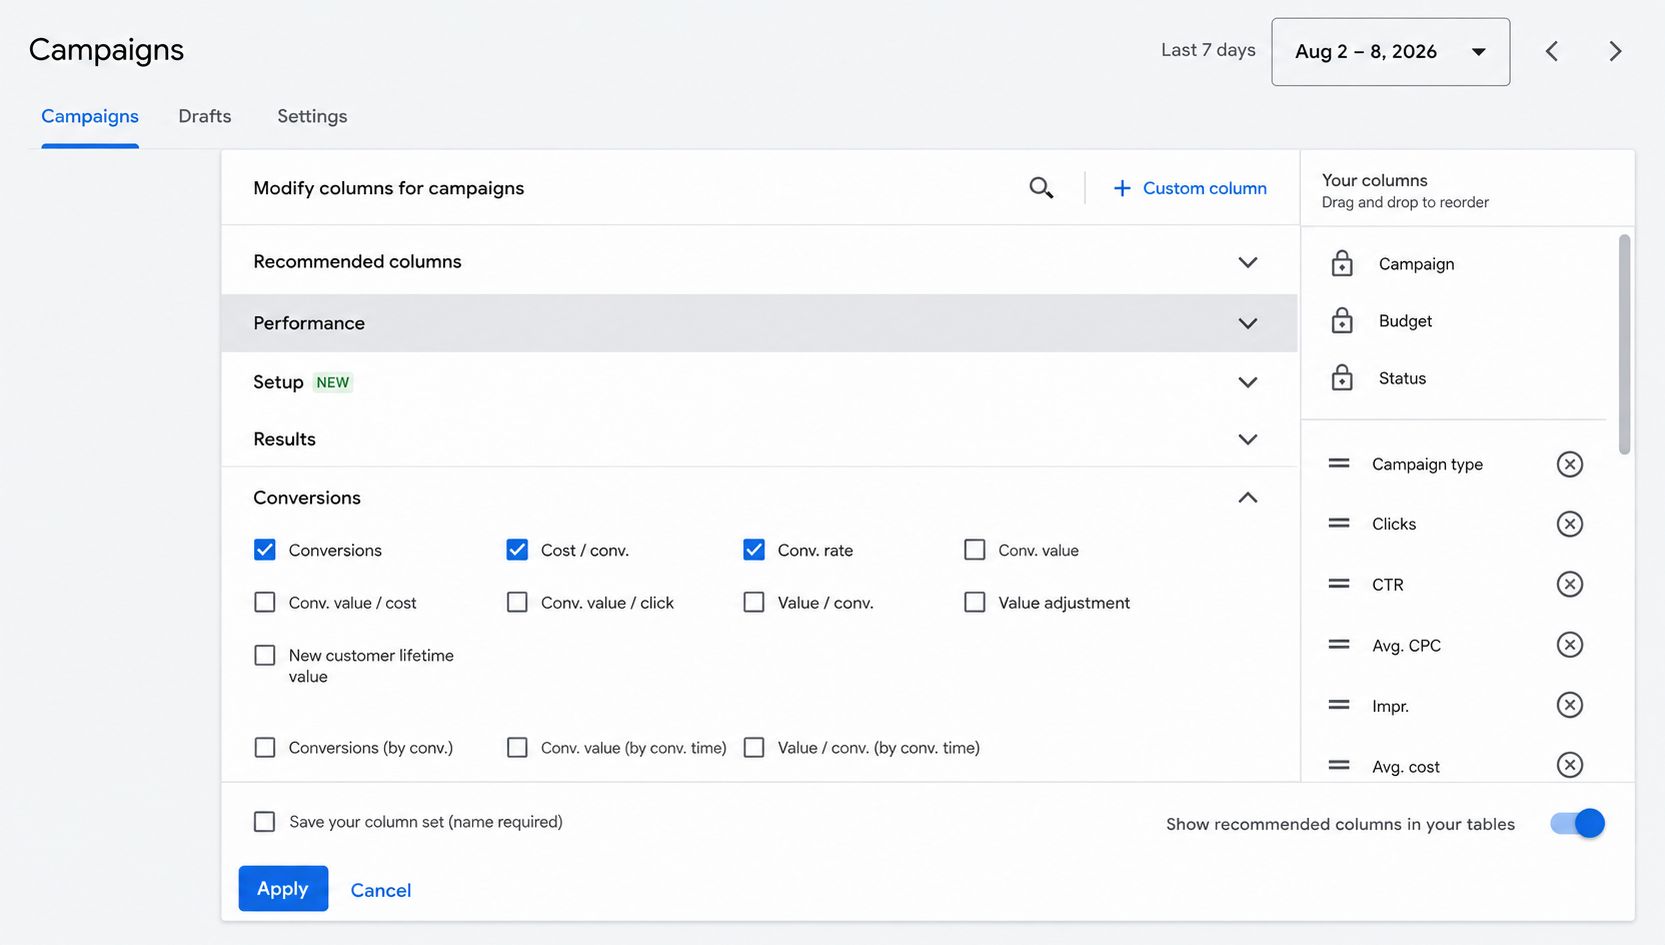Click the Drag and drop to reorder hint
Screen dimensions: 1665x945
click(1405, 202)
